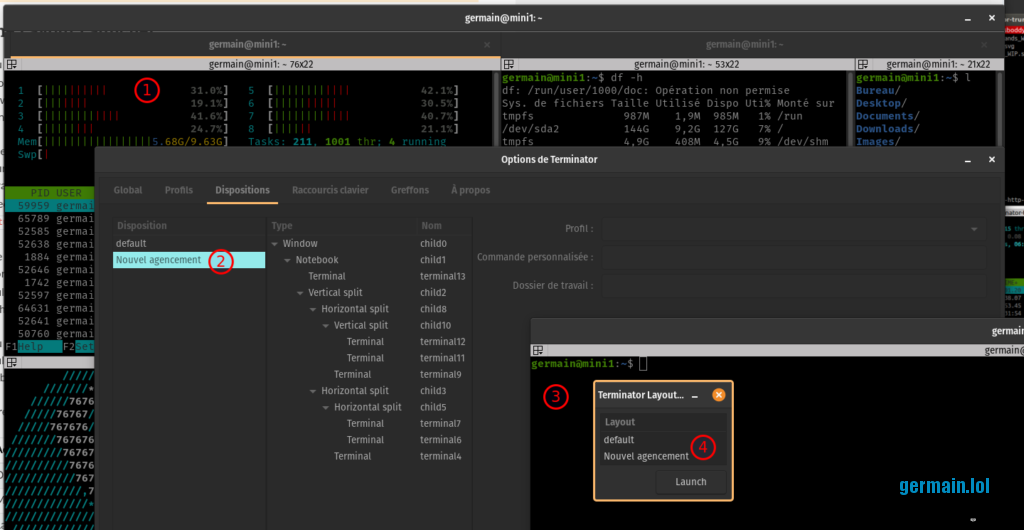The image size is (1024, 530).
Task: Select the Terminal row named terminal4
Action: [369, 456]
